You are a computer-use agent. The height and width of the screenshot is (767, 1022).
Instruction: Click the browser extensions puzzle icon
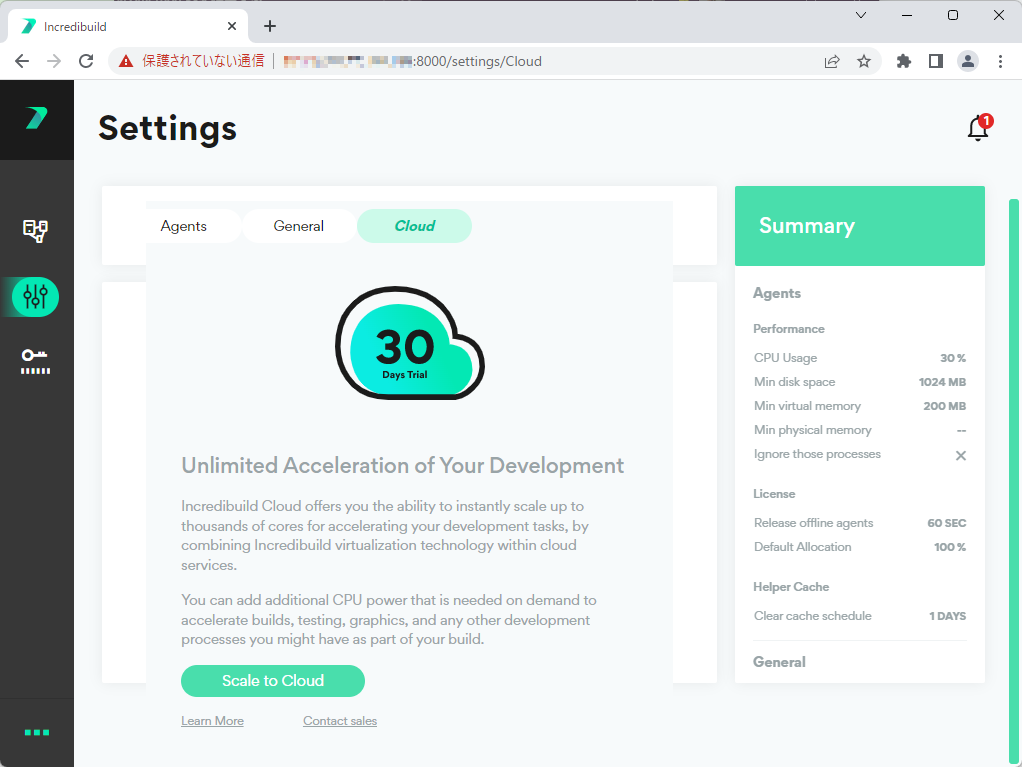pyautogui.click(x=903, y=60)
